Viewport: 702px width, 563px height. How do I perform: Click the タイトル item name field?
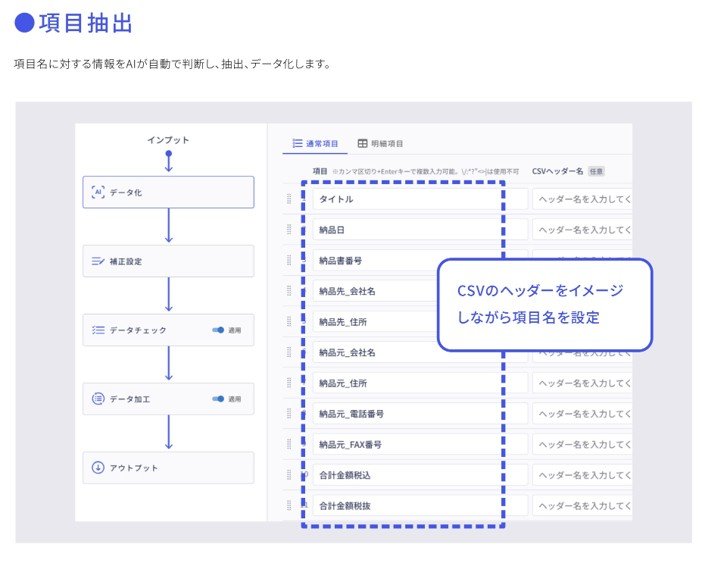coord(405,199)
